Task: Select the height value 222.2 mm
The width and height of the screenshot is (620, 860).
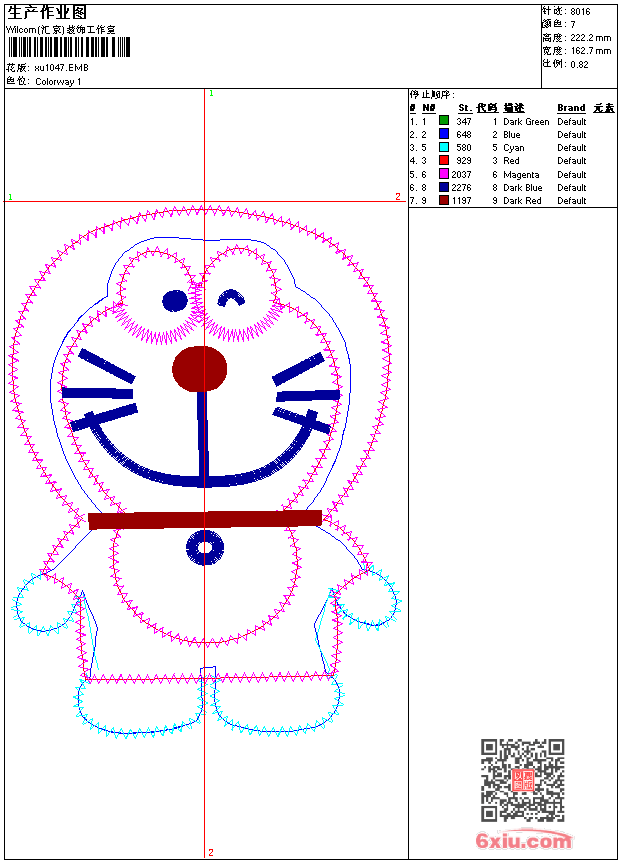Action: 590,38
